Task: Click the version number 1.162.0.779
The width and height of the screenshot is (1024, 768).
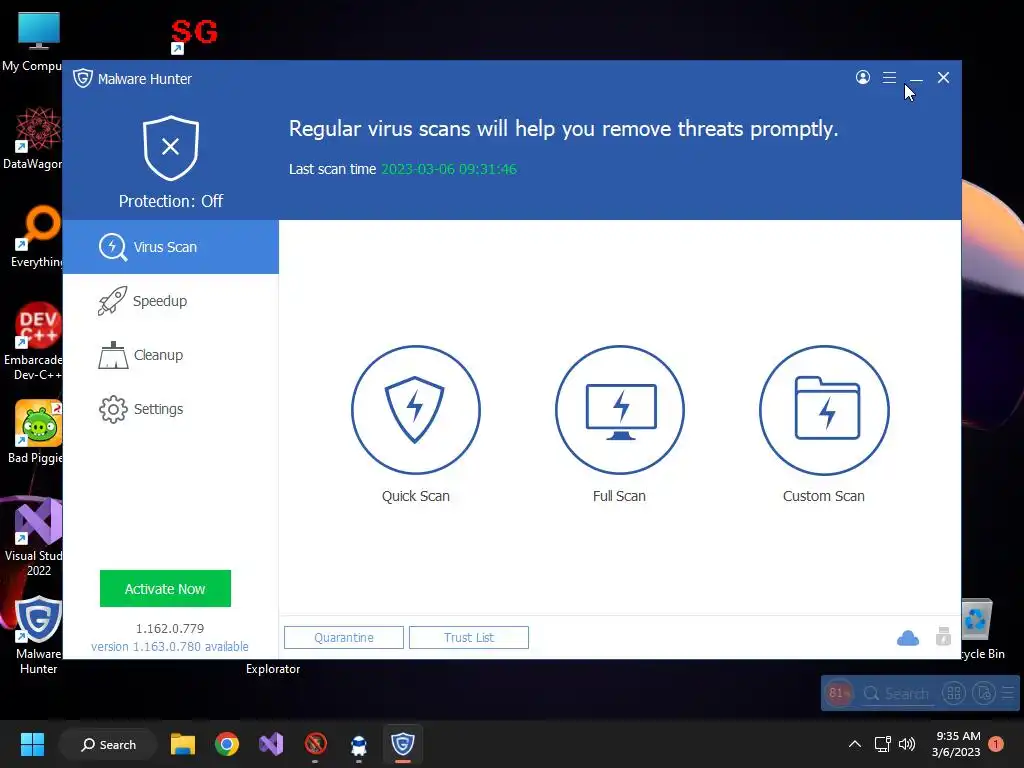Action: [x=170, y=628]
